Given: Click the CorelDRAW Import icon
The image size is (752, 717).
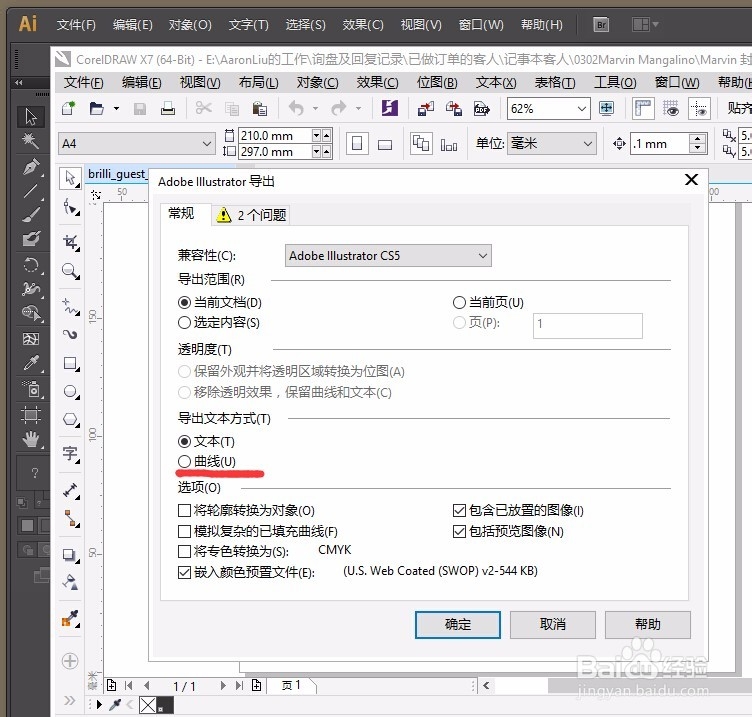Looking at the screenshot, I should tap(425, 109).
